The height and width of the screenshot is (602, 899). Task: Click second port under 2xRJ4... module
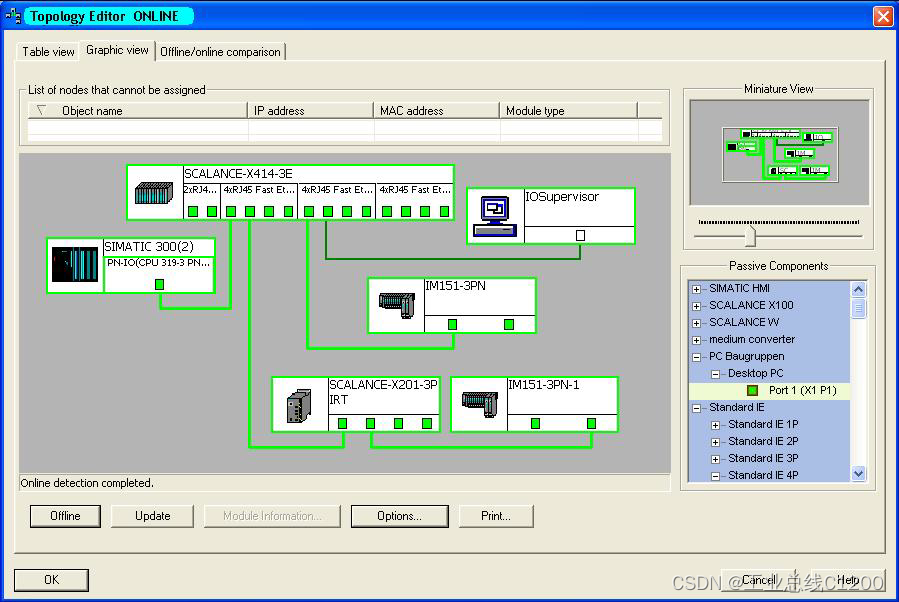coord(212,212)
